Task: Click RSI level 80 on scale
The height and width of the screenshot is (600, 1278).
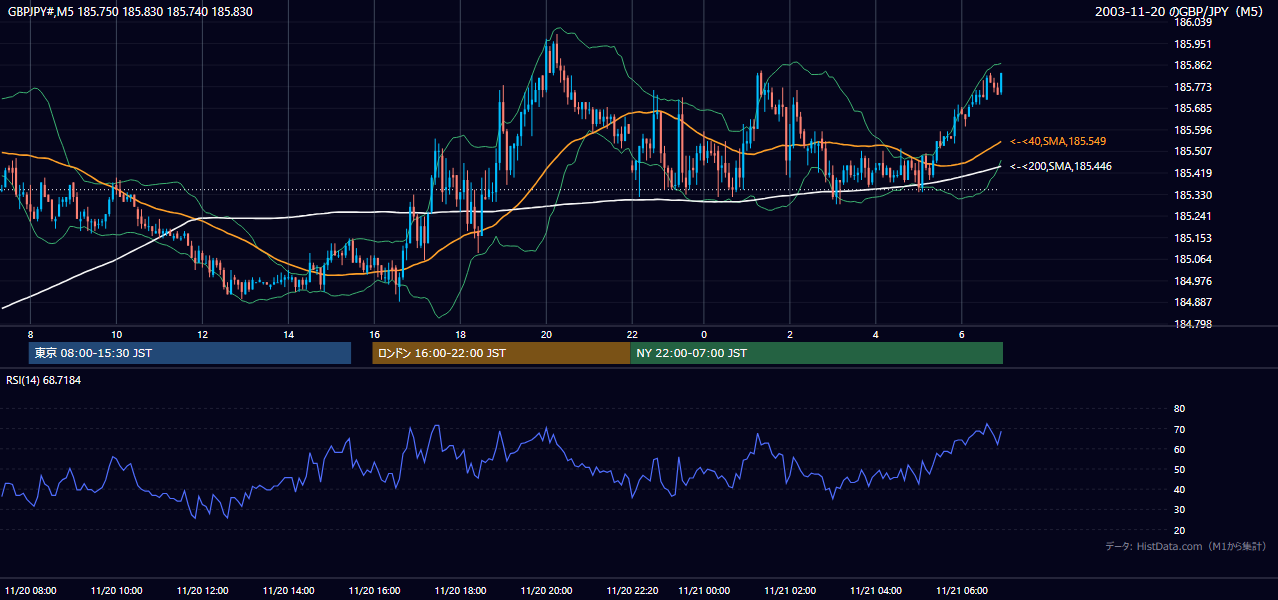Action: click(1180, 409)
